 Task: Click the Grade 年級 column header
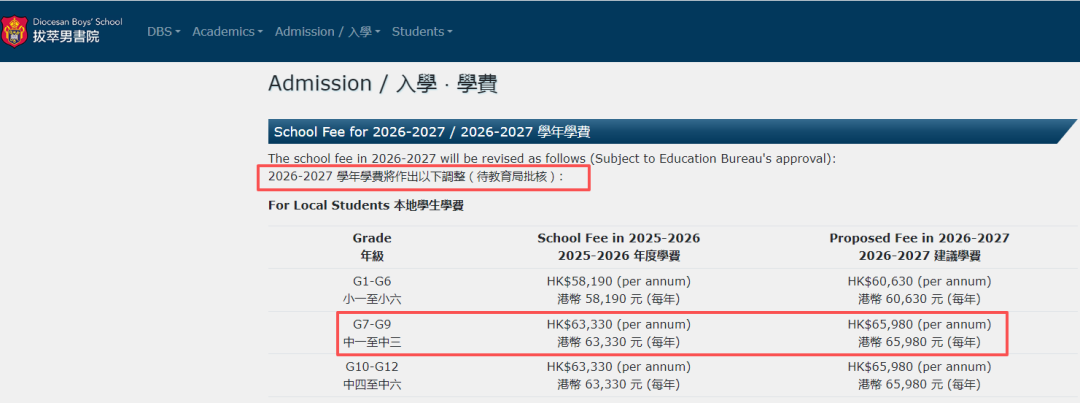click(372, 247)
